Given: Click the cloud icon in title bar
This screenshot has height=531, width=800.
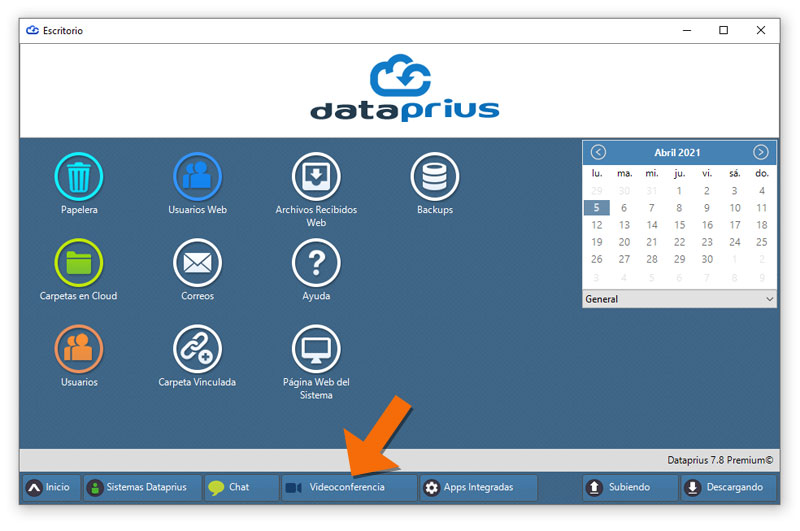Looking at the screenshot, I should coord(32,31).
